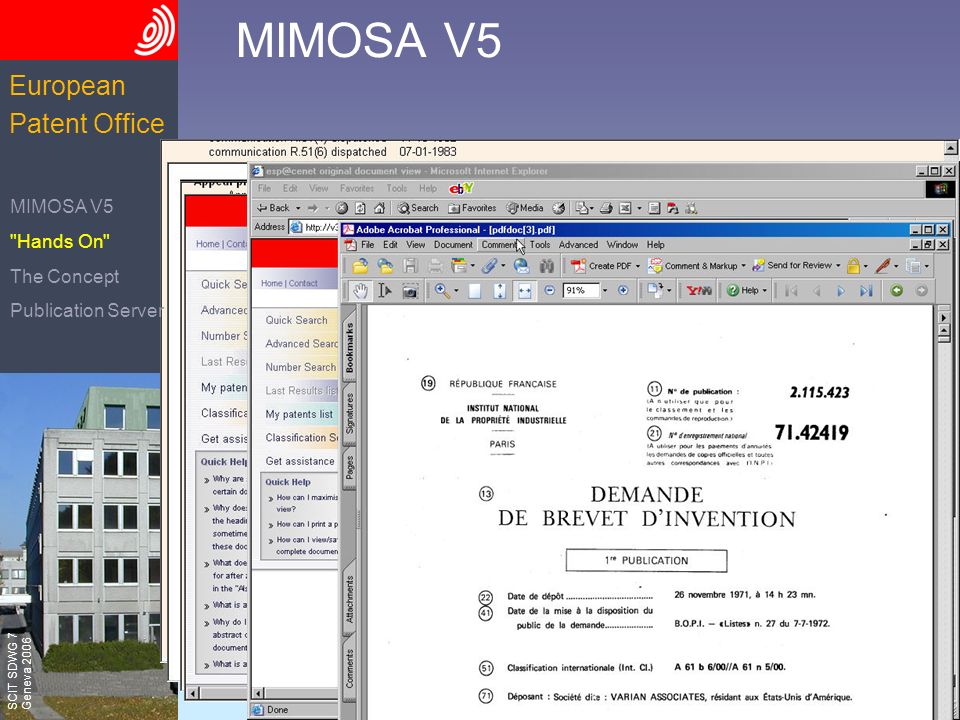Select the text Select tool in Acrobat
The image size is (960, 720).
pyautogui.click(x=384, y=291)
